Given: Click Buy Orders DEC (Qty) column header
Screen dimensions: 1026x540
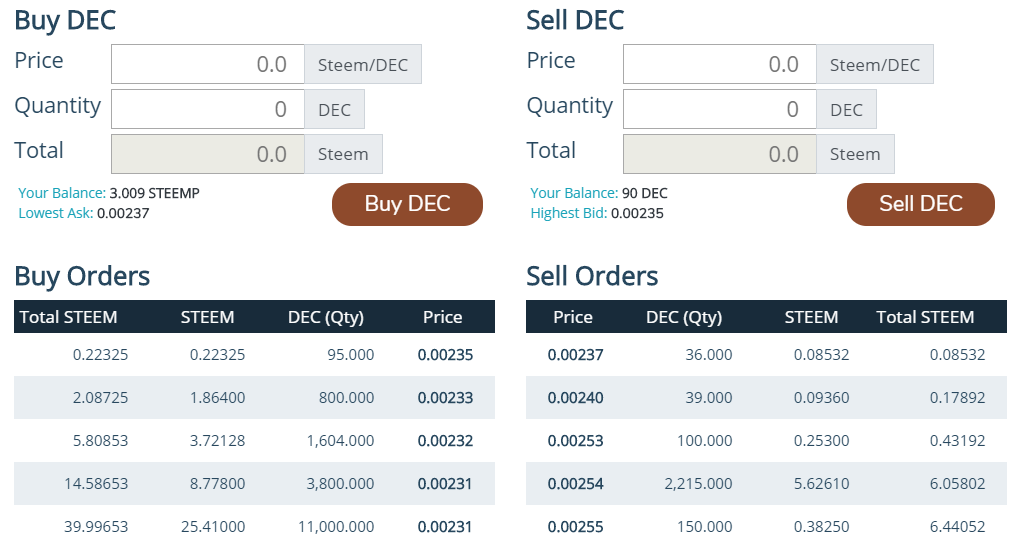Looking at the screenshot, I should 326,318.
